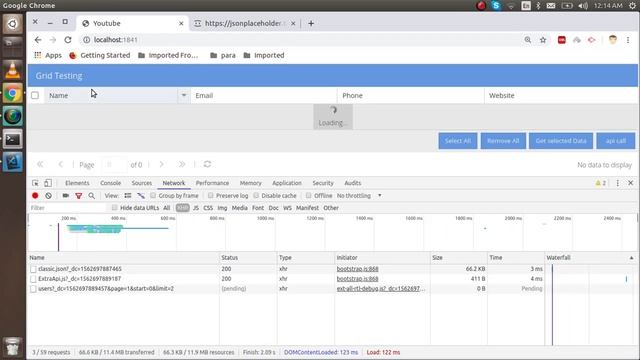Show All network request types
Viewport: 640px width, 360px height.
click(167, 208)
